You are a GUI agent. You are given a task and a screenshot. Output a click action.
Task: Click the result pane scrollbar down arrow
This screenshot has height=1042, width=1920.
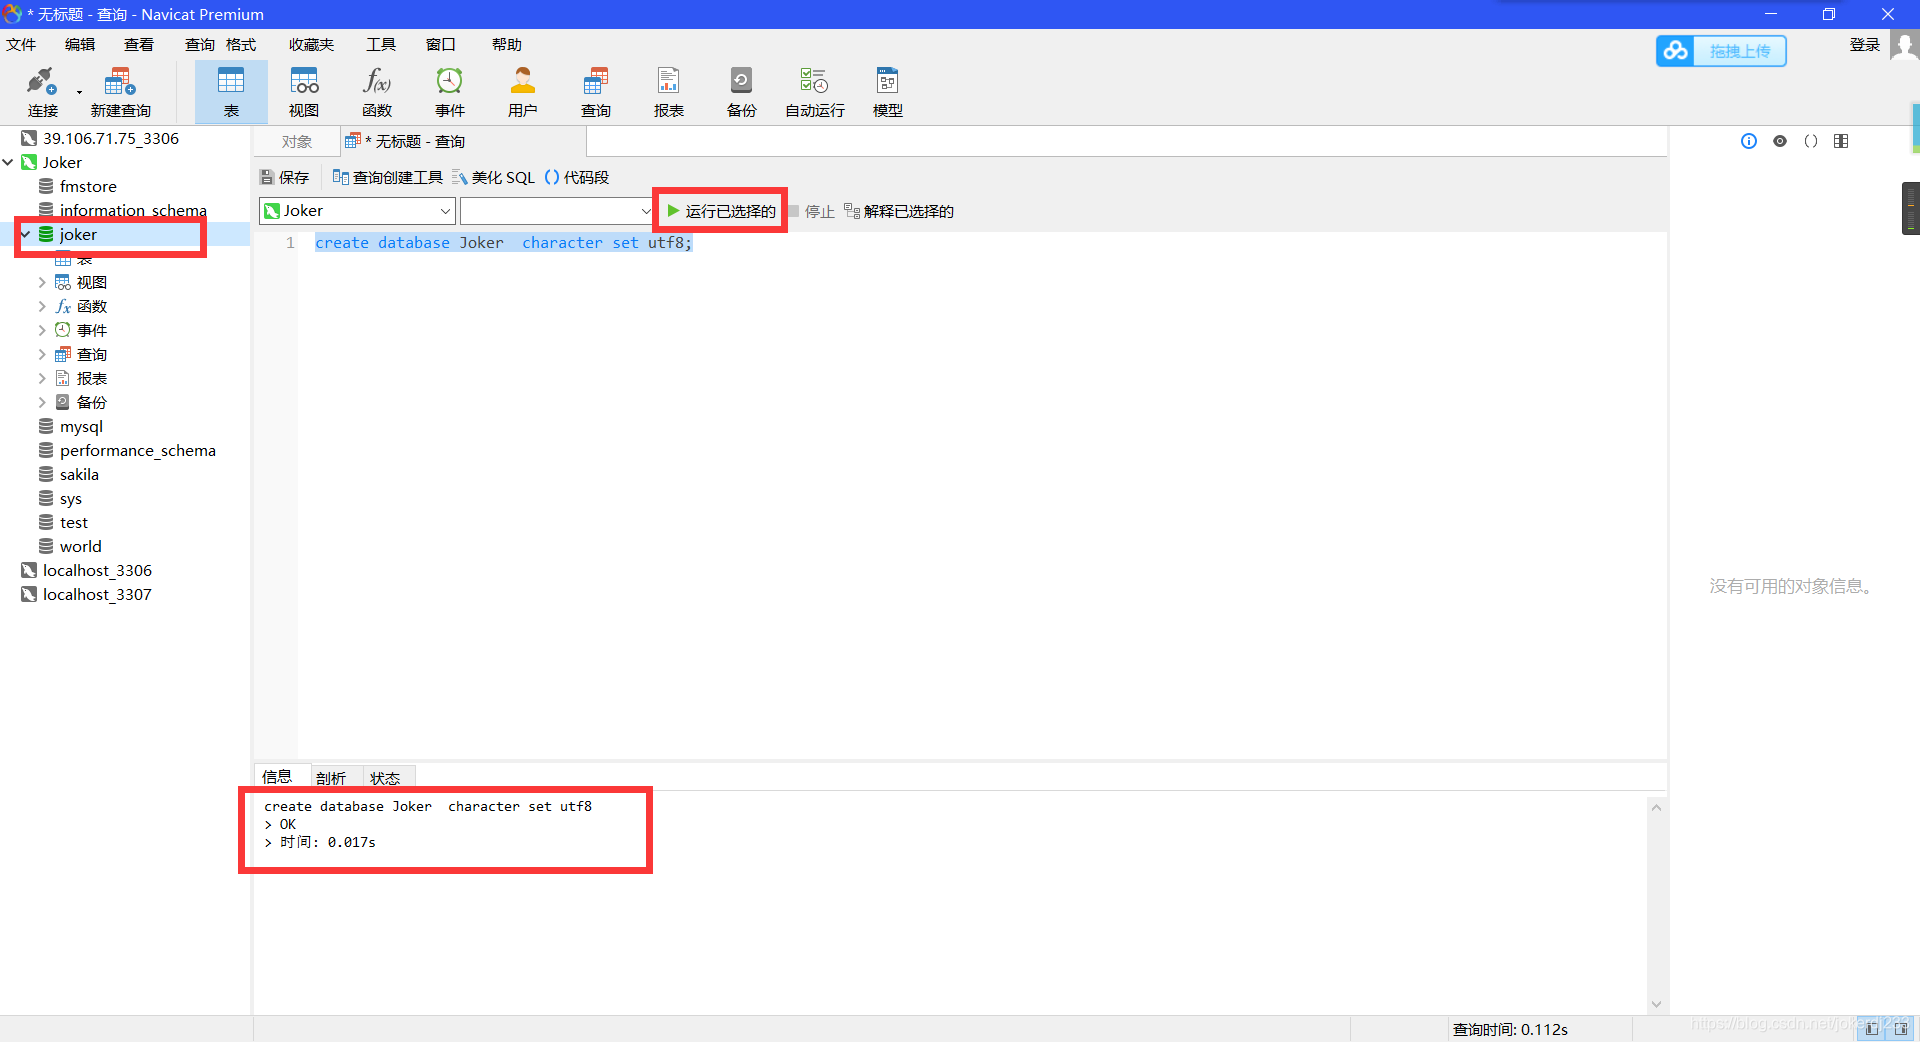1656,1004
